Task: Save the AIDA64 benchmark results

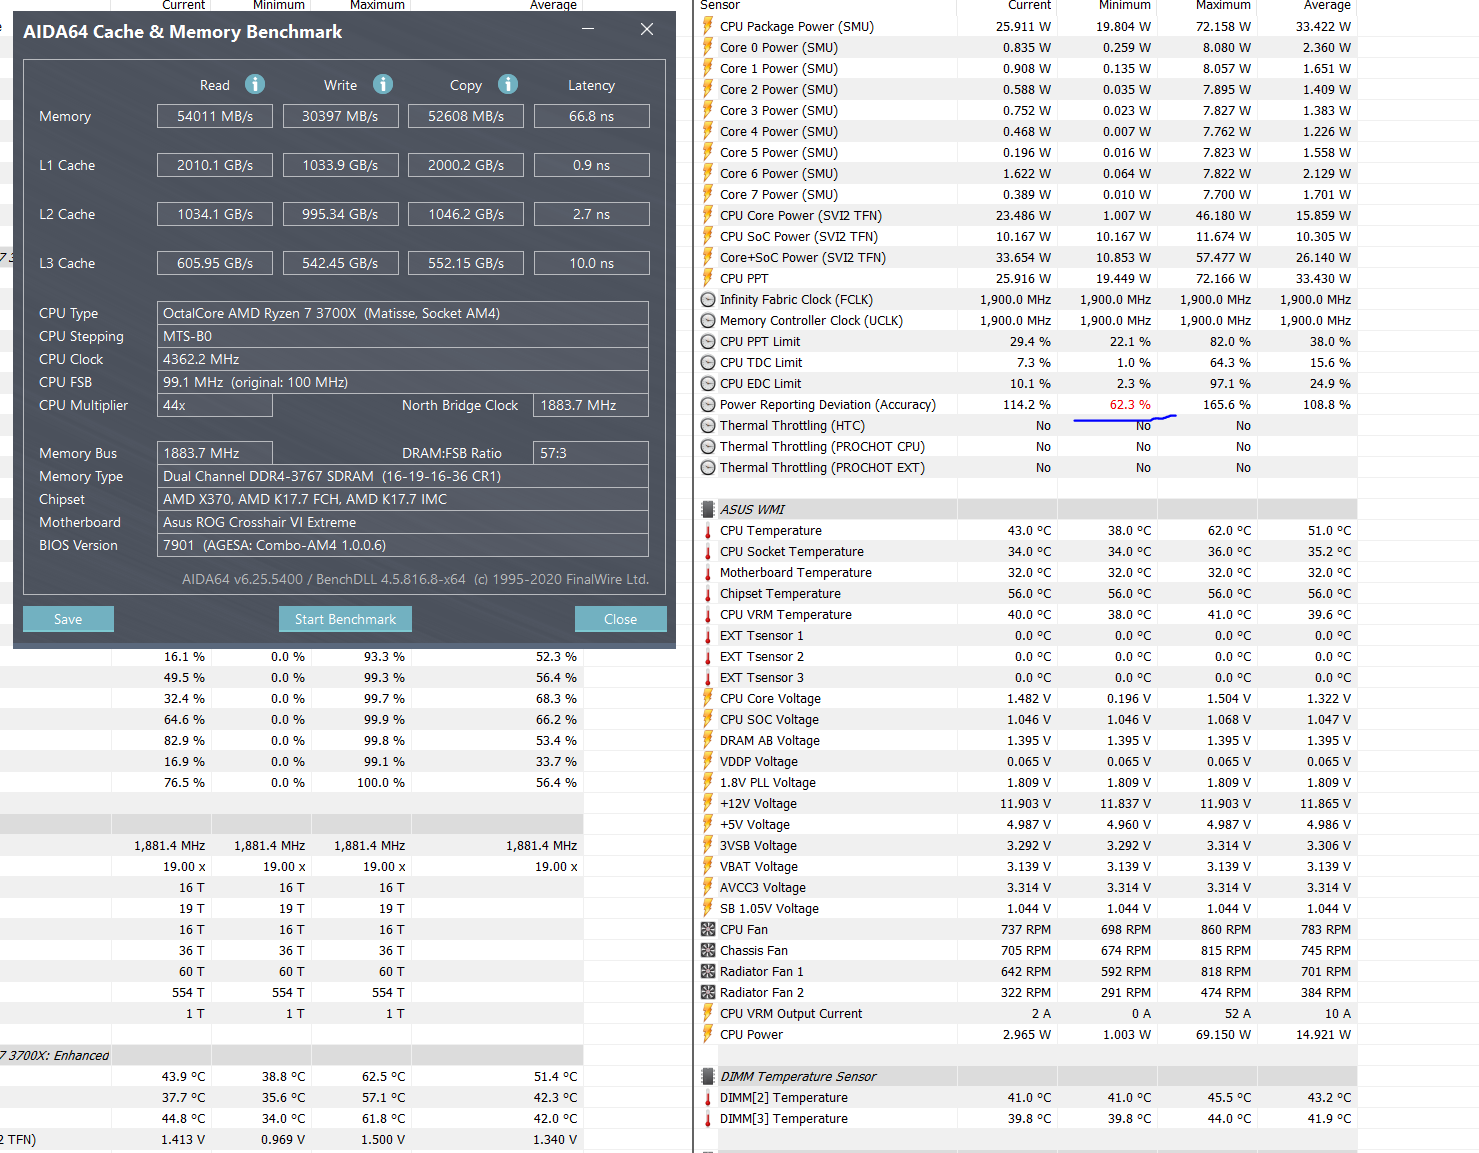Action: [x=68, y=619]
